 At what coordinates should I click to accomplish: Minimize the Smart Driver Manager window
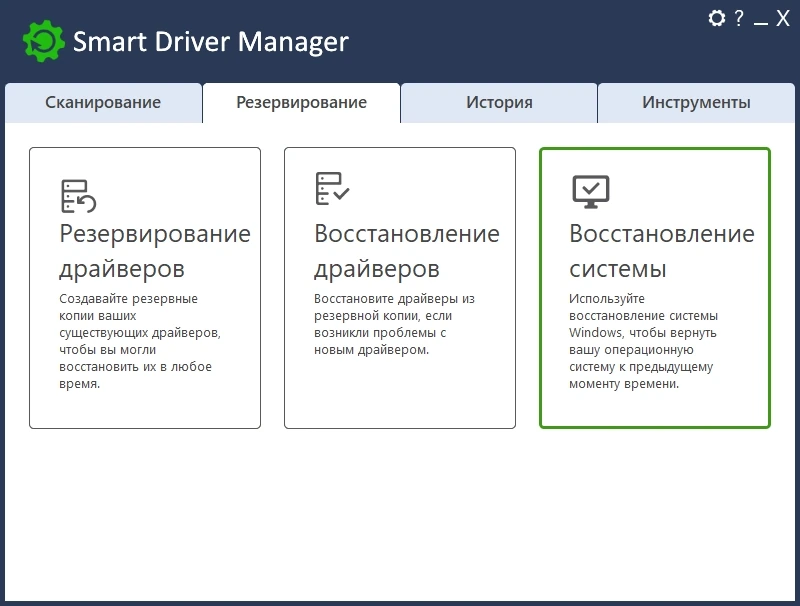click(761, 22)
